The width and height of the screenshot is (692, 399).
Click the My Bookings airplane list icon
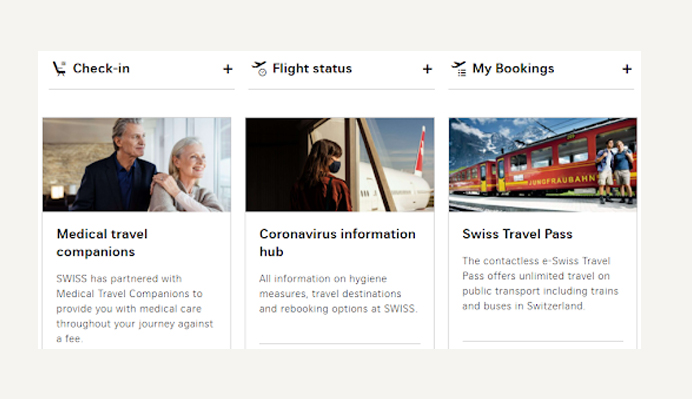click(459, 68)
